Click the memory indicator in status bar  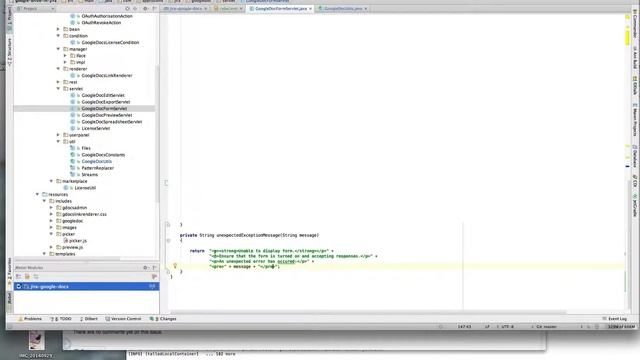pyautogui.click(x=621, y=327)
